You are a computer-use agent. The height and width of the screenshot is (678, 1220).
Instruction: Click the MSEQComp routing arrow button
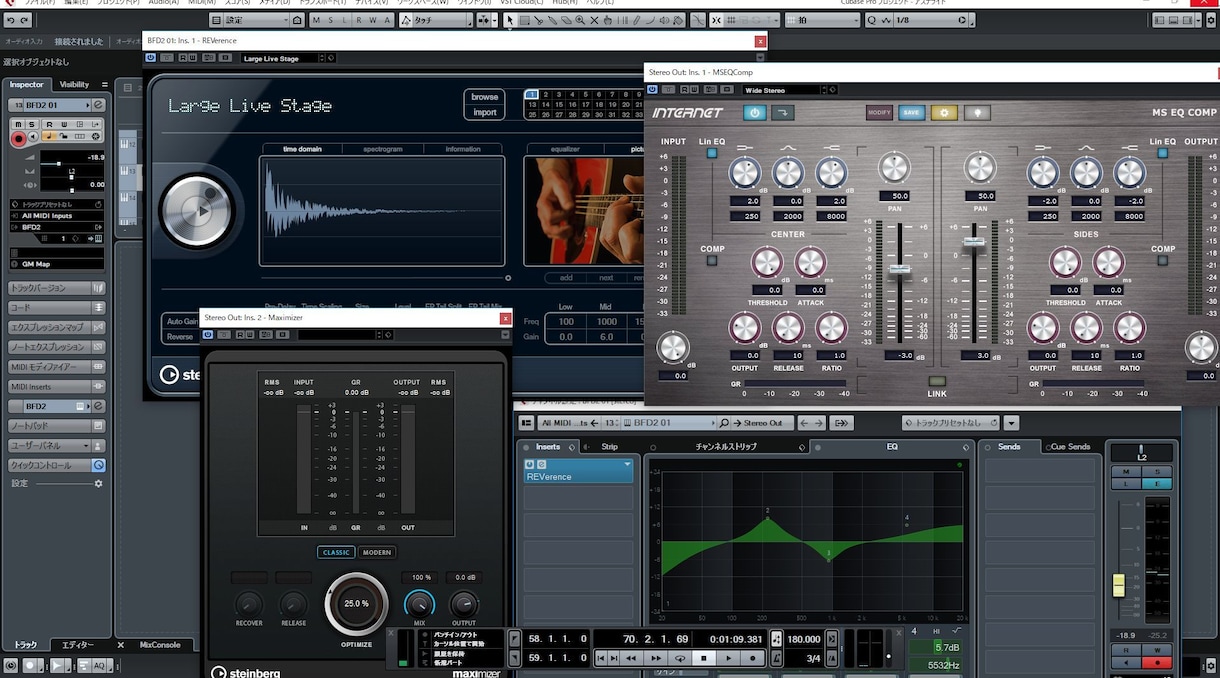point(782,113)
